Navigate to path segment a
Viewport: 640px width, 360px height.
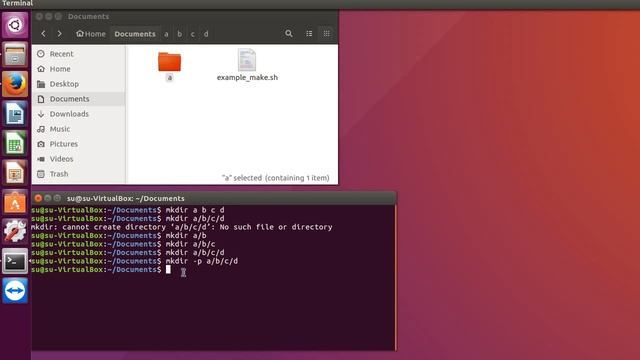pyautogui.click(x=166, y=34)
